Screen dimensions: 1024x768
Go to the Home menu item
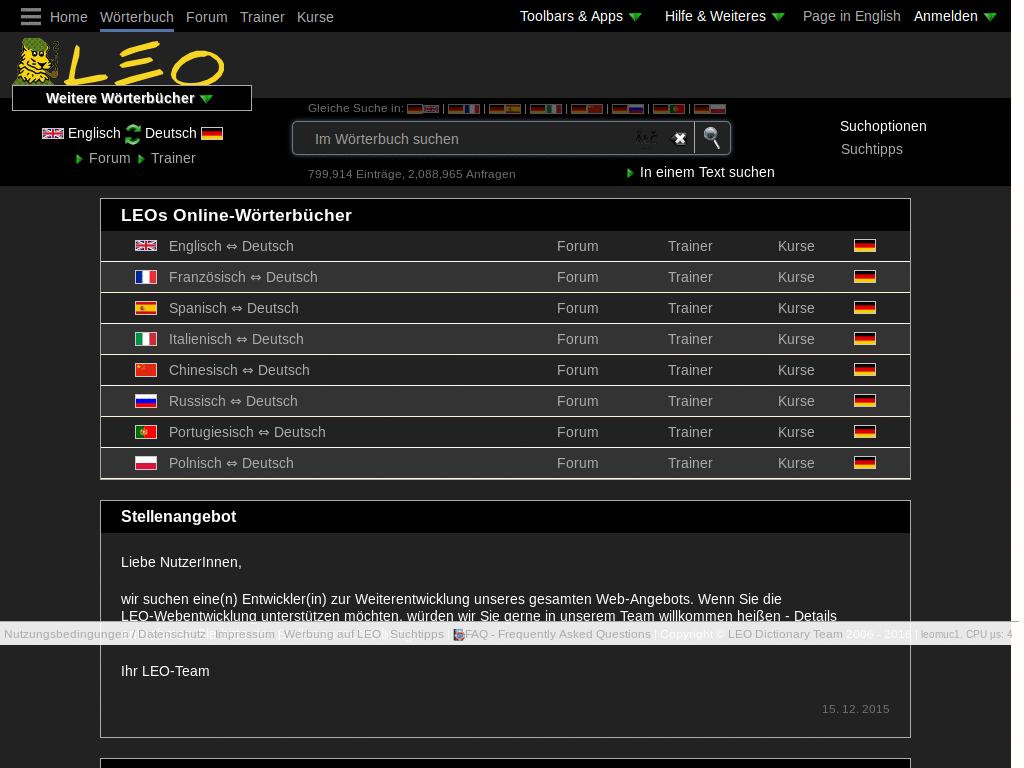pyautogui.click(x=69, y=17)
